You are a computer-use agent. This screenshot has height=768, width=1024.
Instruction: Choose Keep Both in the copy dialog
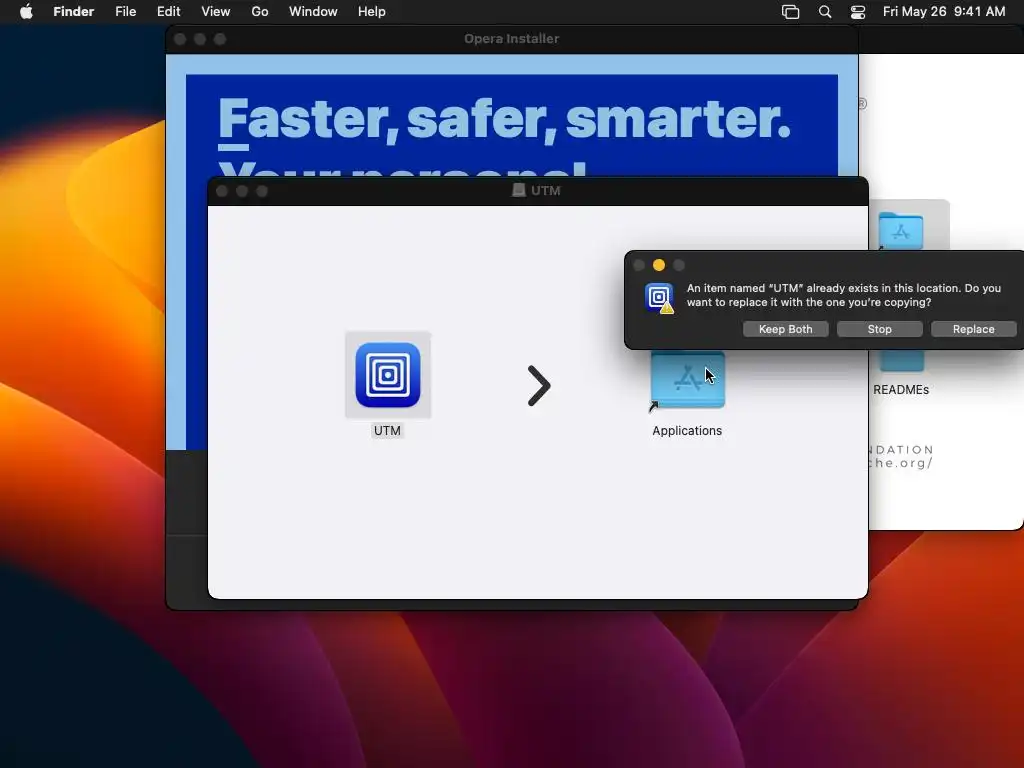pyautogui.click(x=785, y=329)
